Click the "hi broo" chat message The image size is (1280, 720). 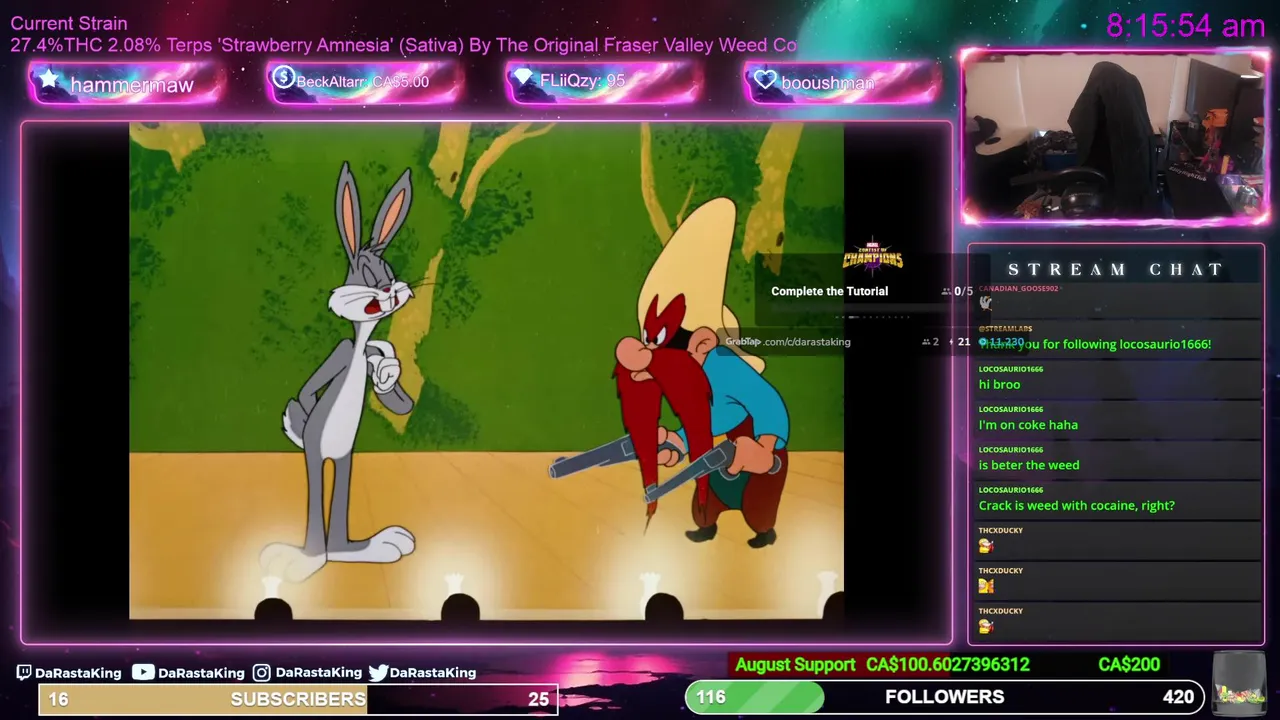tap(999, 384)
